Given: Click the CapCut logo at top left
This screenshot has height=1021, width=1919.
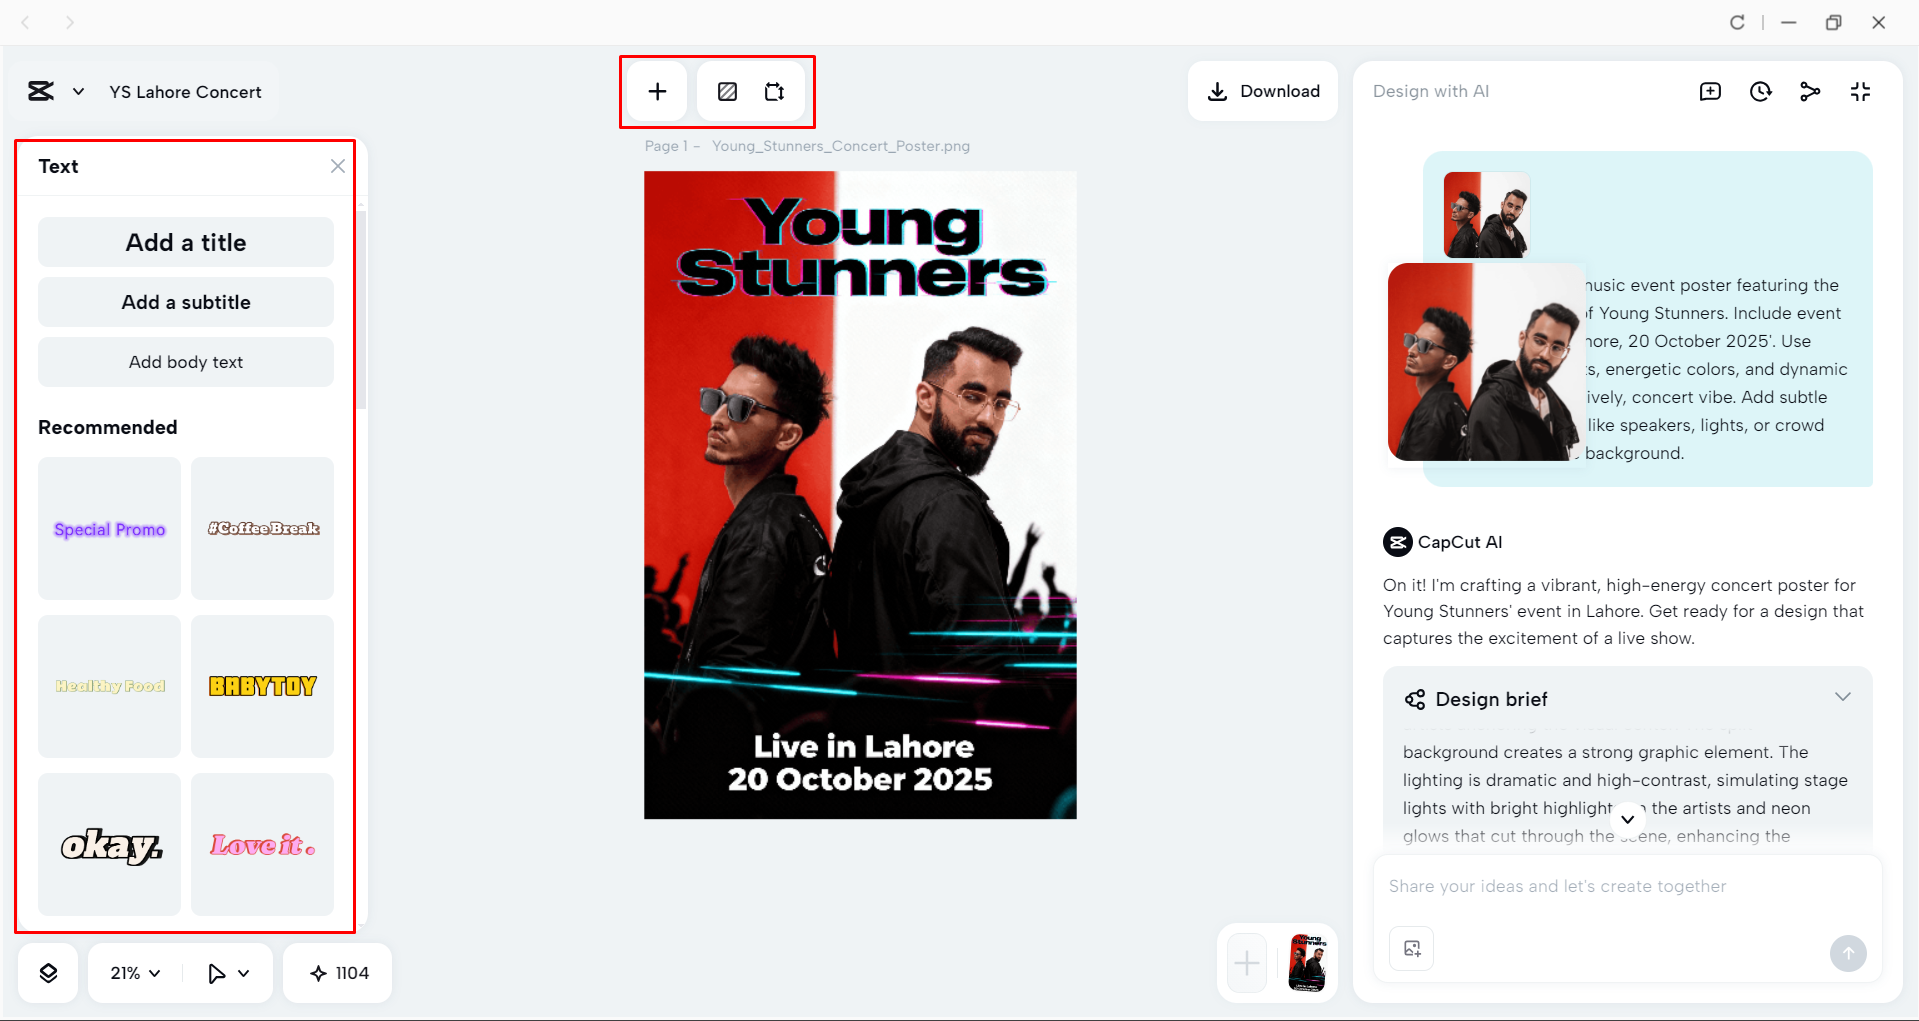Looking at the screenshot, I should (x=40, y=91).
